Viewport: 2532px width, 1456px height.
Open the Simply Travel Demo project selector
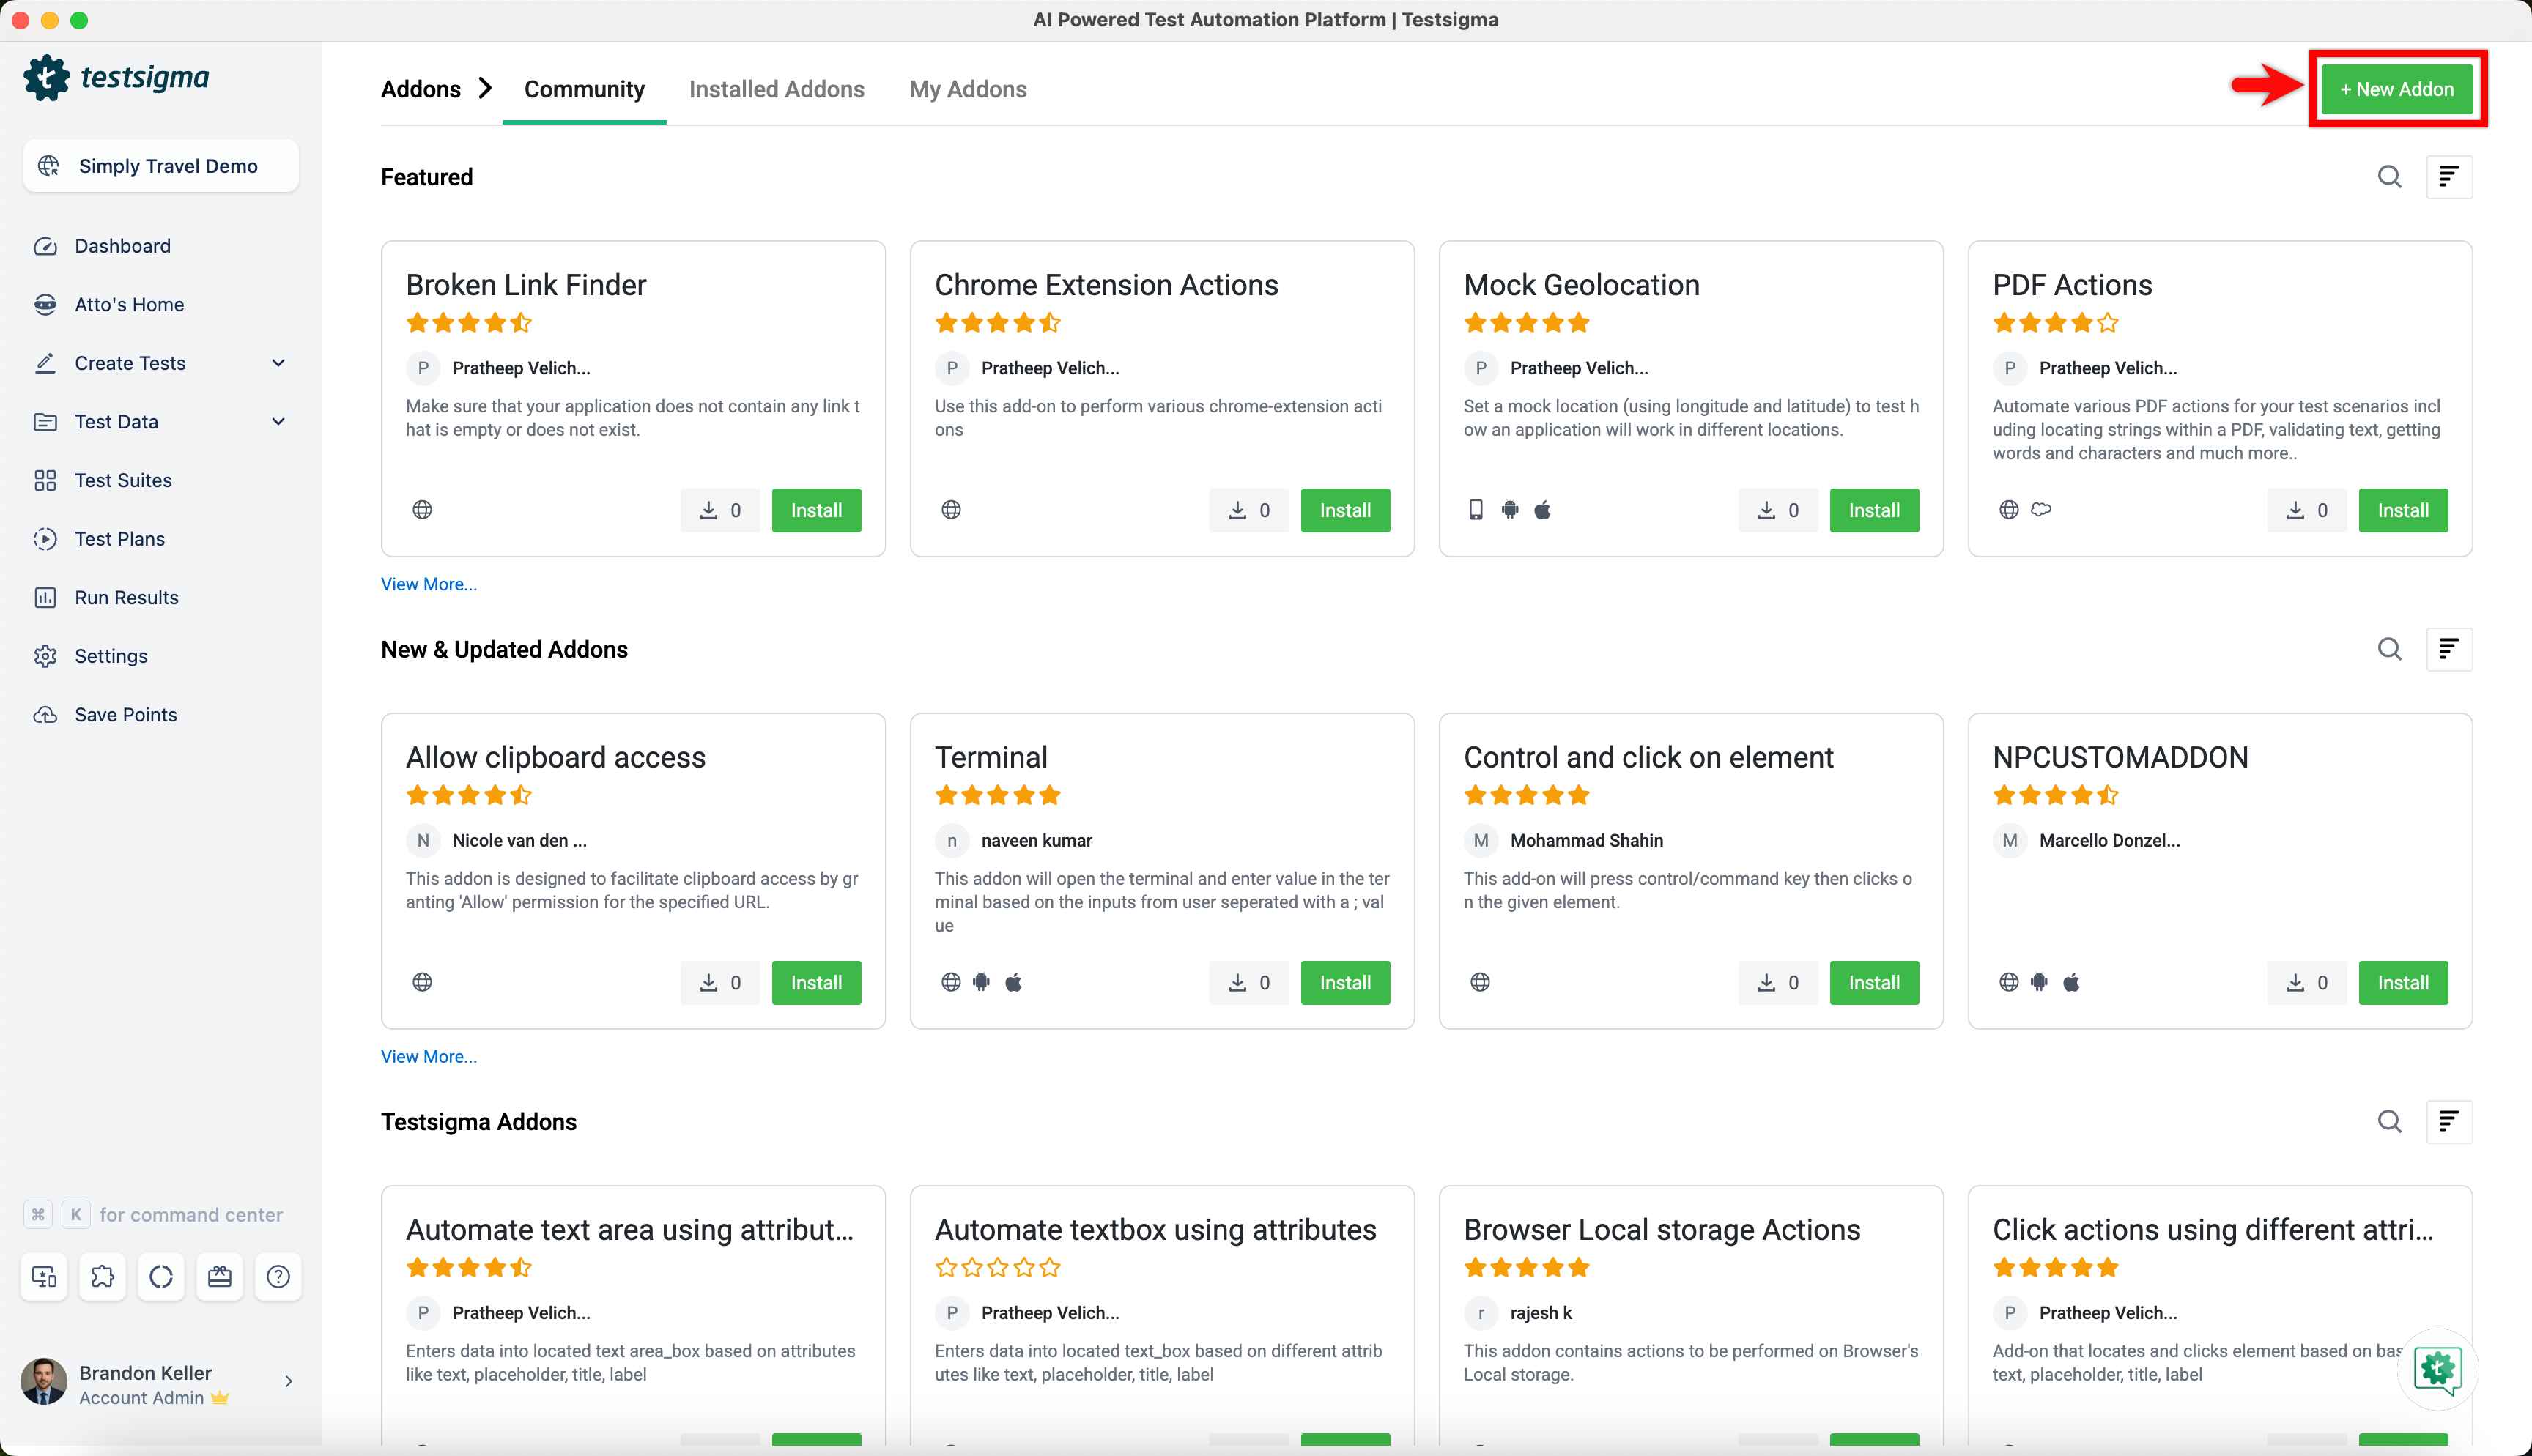(x=160, y=166)
